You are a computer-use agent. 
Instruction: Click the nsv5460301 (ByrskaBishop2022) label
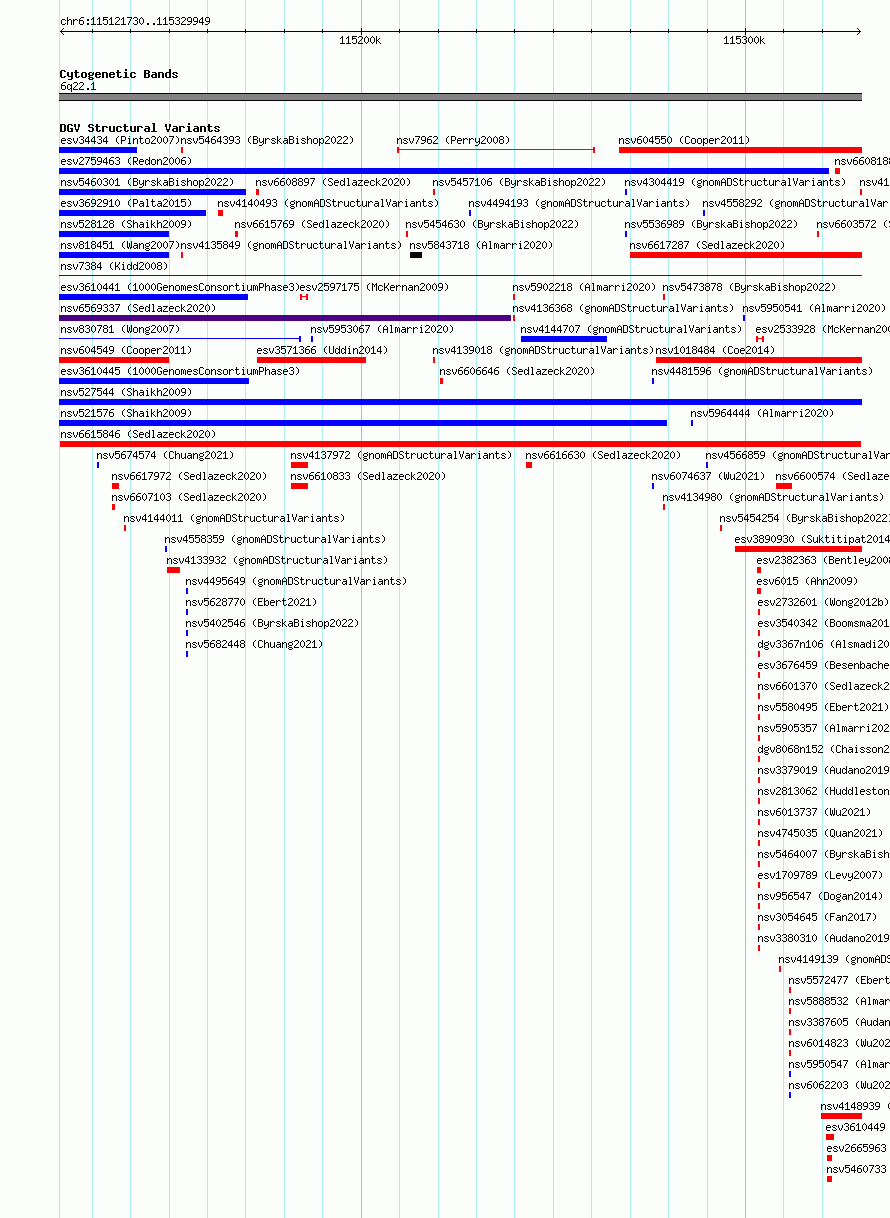tap(147, 183)
